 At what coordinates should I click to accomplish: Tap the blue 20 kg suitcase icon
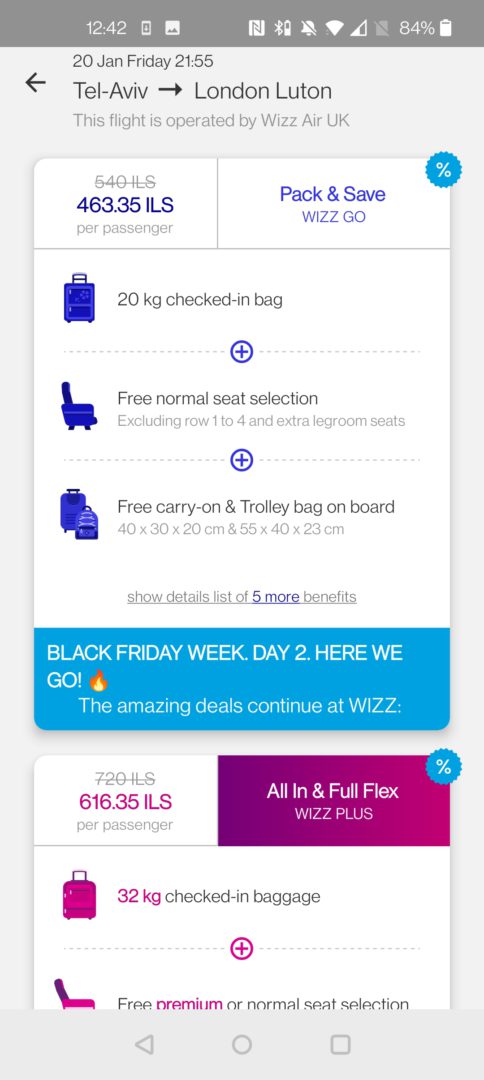click(x=79, y=298)
